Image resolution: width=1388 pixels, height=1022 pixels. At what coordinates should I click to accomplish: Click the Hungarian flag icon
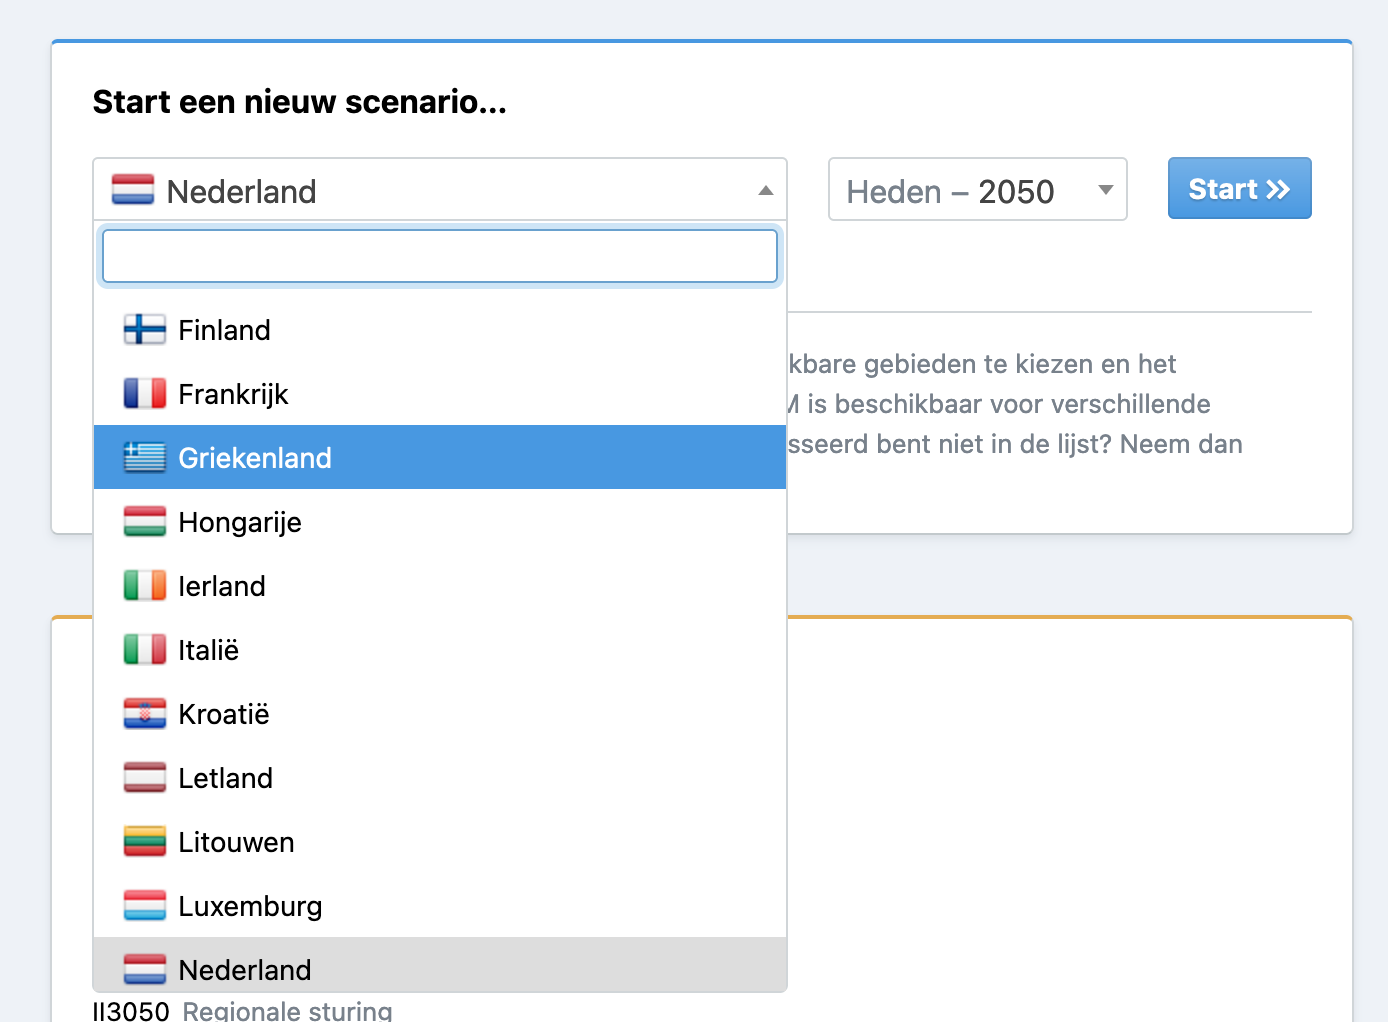[x=145, y=522]
